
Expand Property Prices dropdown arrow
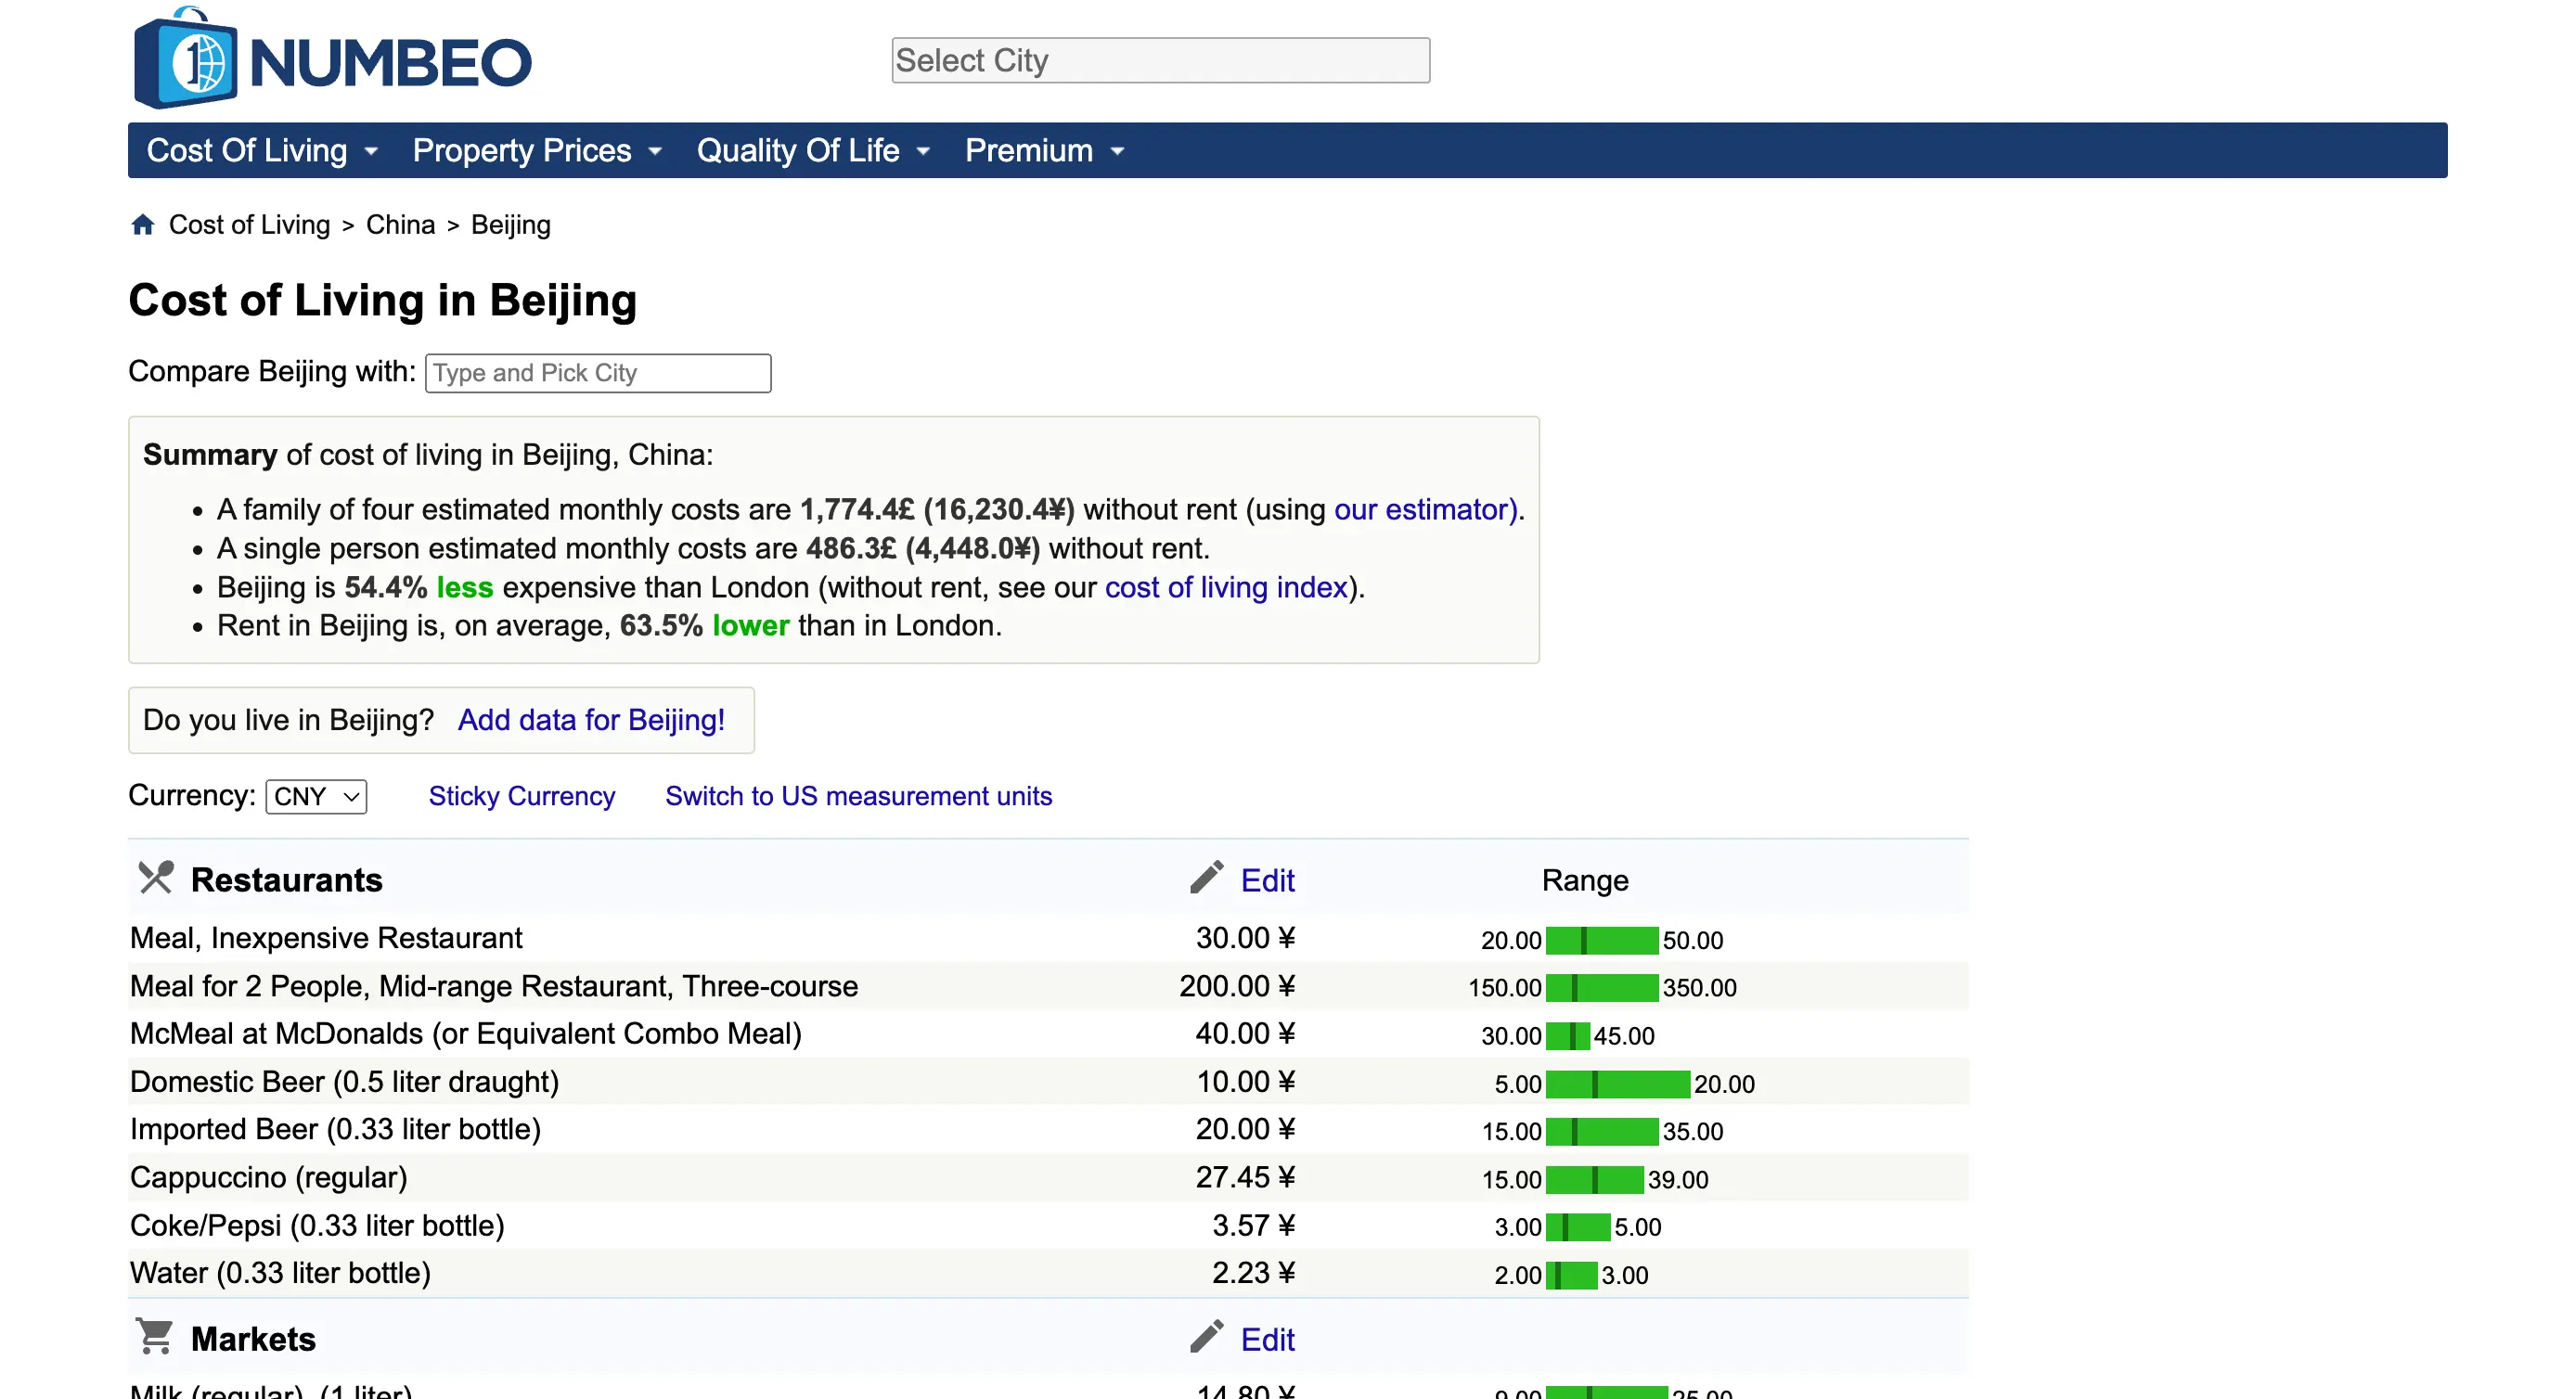[x=655, y=152]
